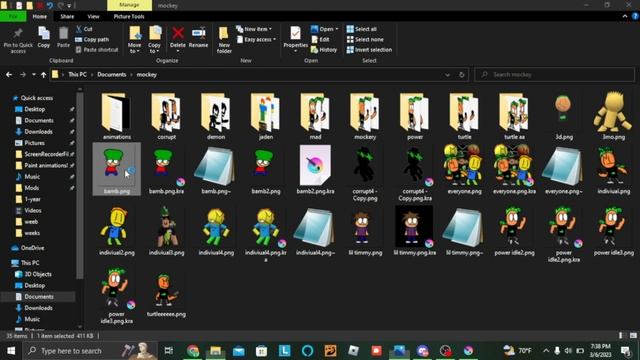This screenshot has height=360, width=640.
Task: Switch to the Home tab
Action: point(40,16)
